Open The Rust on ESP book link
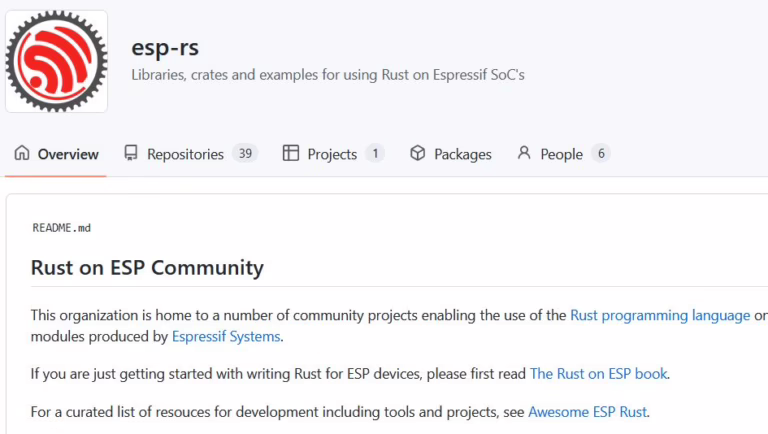768x434 pixels. (x=598, y=374)
